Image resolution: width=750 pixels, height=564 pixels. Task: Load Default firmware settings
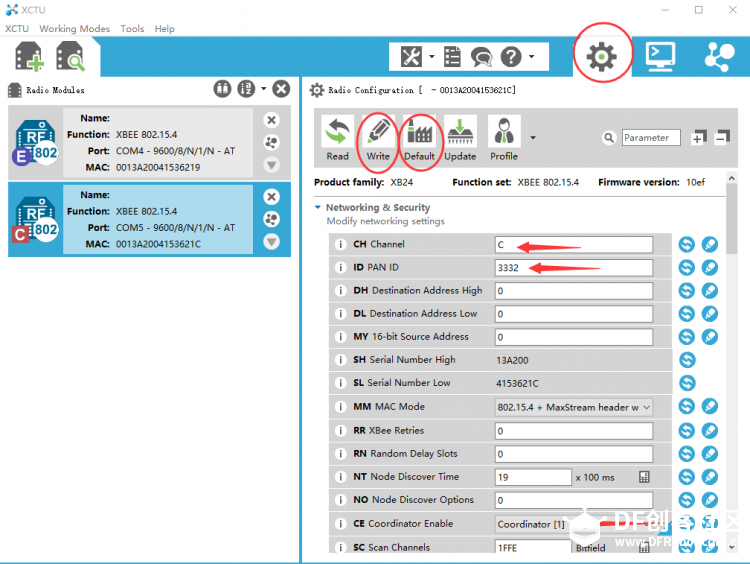pos(419,139)
